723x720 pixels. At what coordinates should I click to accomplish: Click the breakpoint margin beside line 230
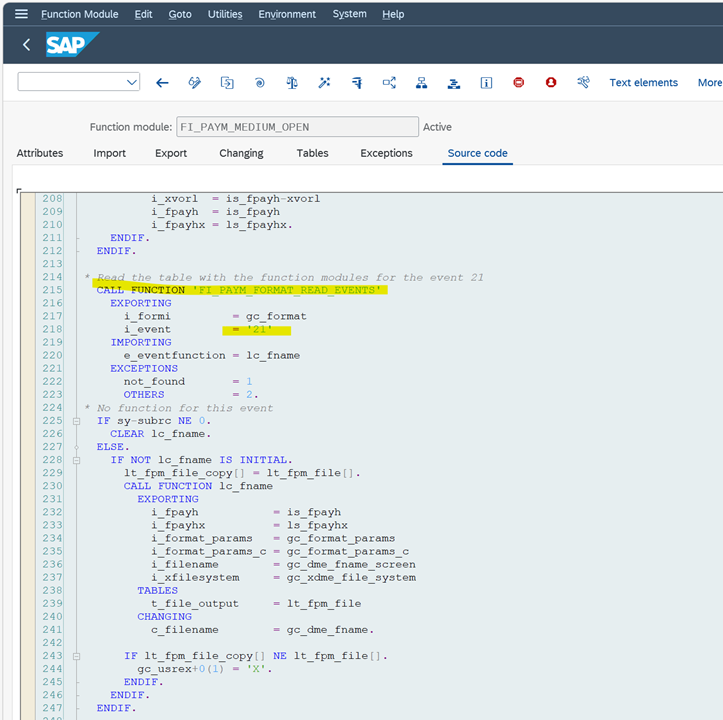point(28,486)
